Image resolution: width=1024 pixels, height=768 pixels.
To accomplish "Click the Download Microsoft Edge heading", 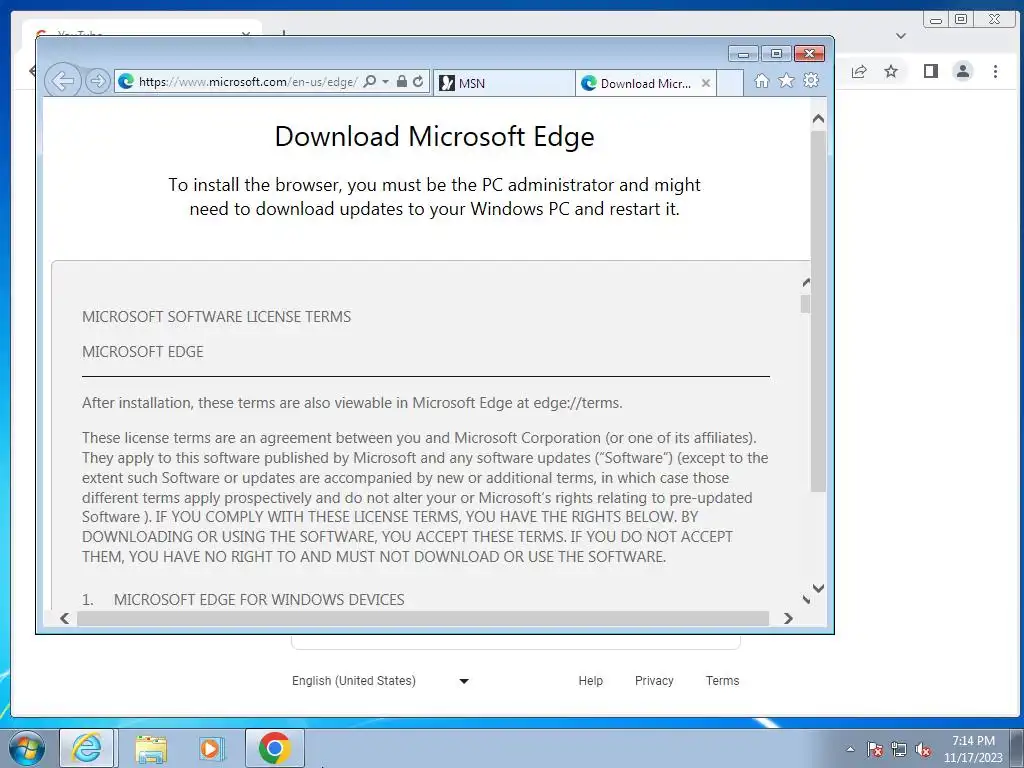I will point(434,136).
